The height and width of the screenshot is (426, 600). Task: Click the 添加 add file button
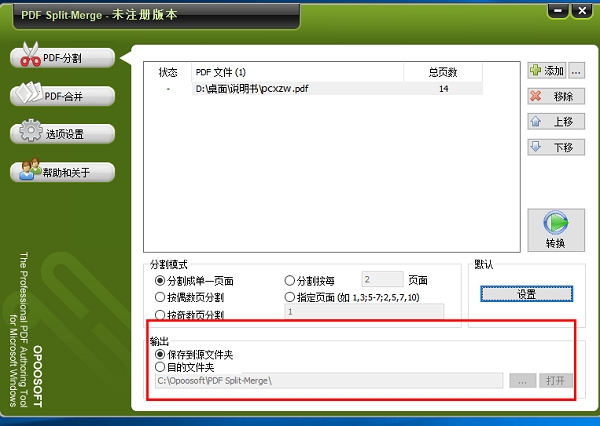pos(547,71)
